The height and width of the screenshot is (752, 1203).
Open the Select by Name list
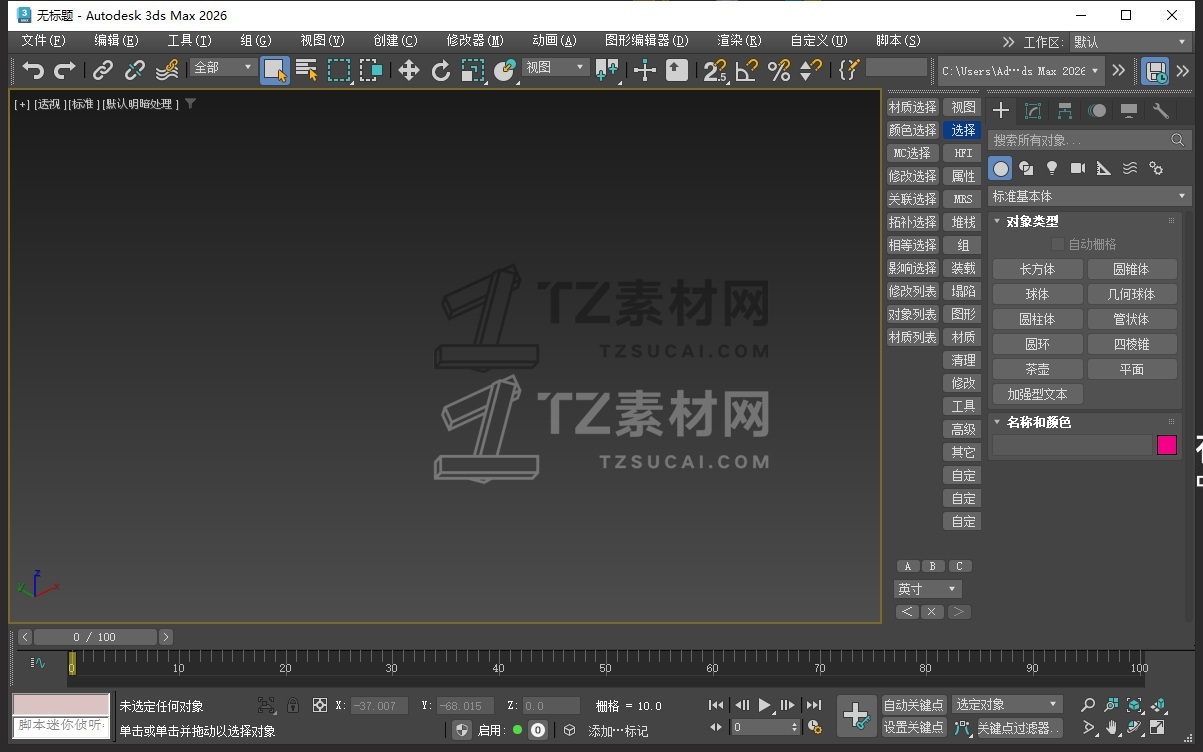pos(307,70)
